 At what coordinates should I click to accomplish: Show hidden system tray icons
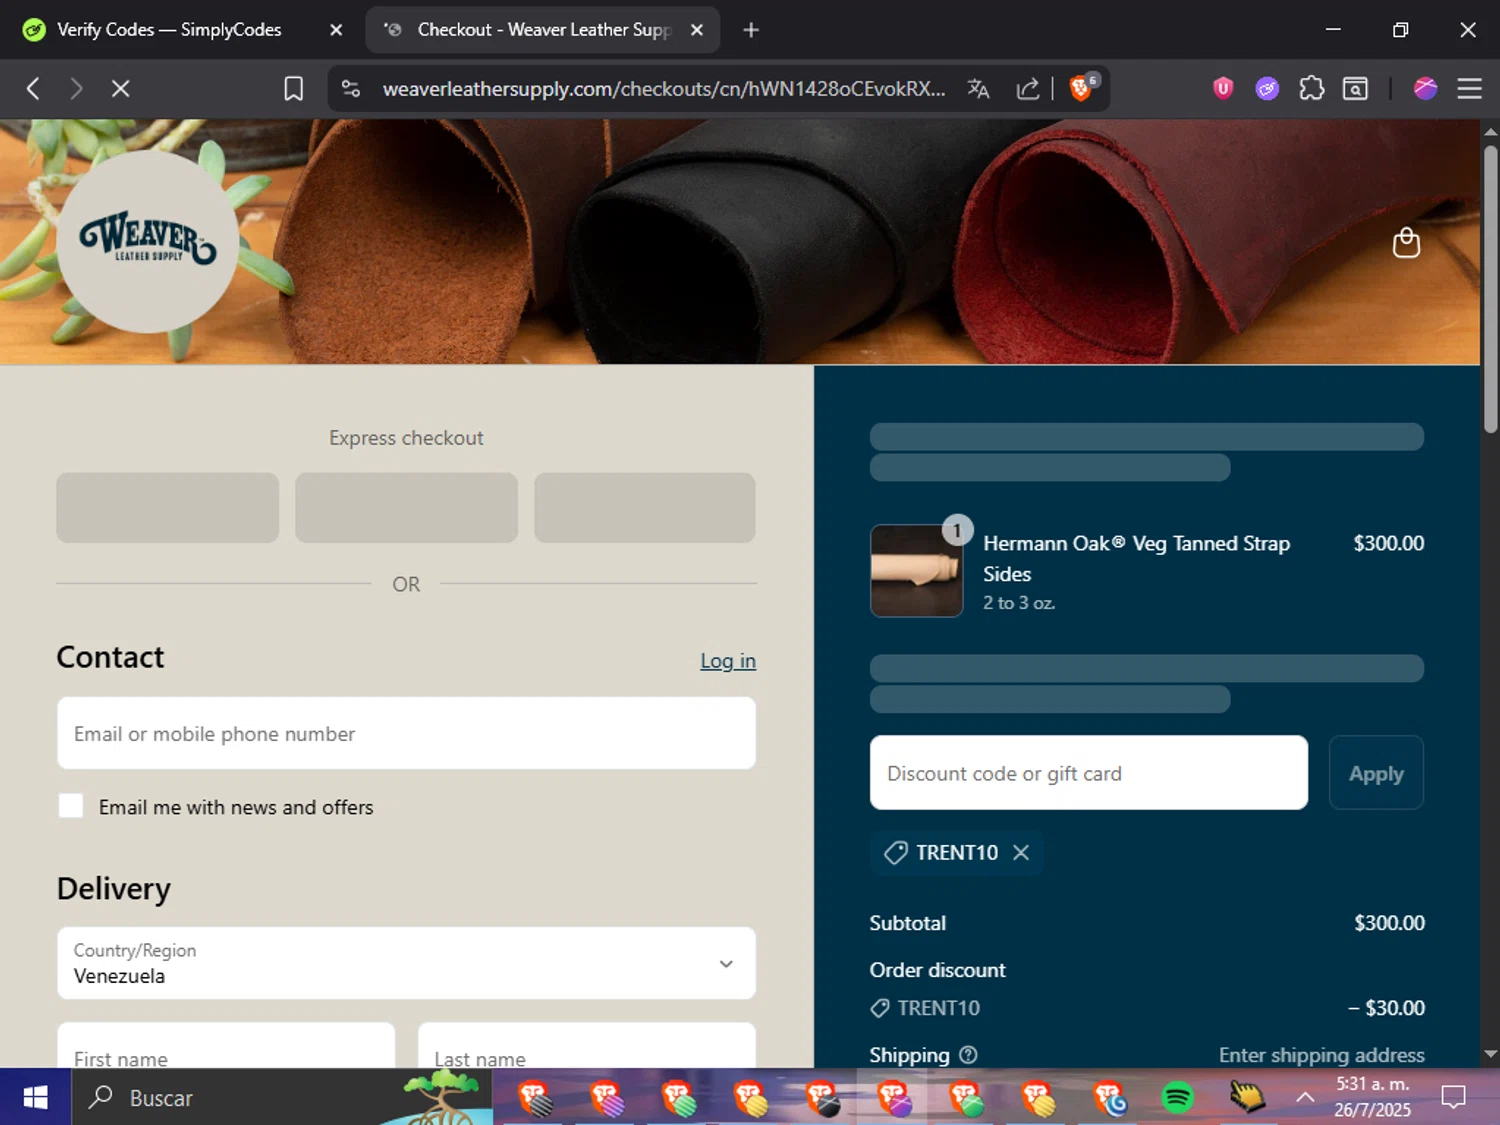point(1305,1097)
